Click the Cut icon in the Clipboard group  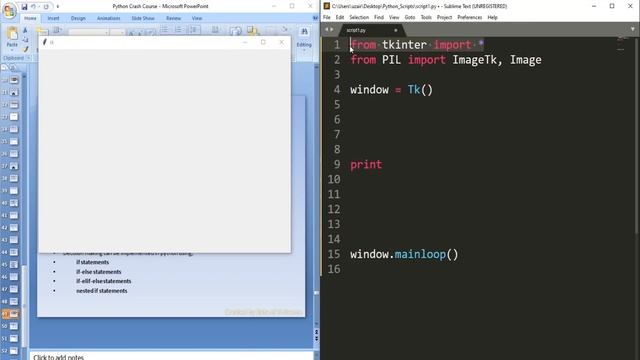coord(25,31)
